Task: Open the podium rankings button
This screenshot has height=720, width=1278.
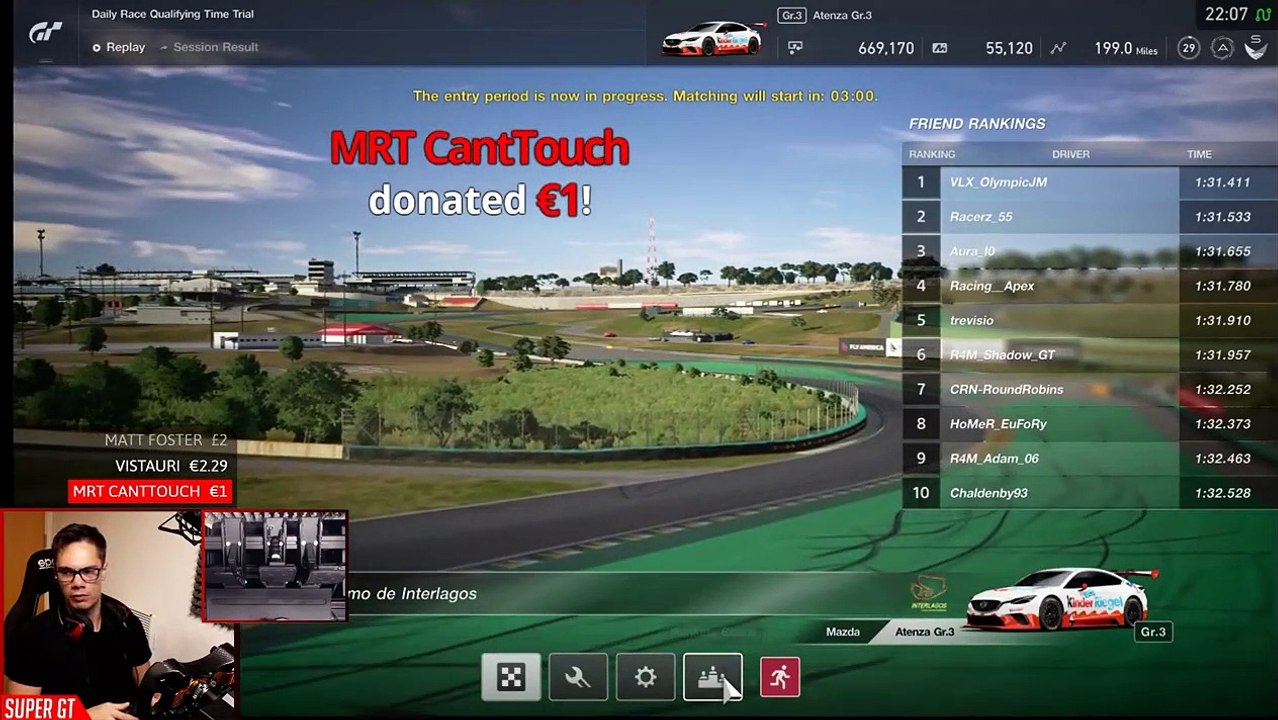Action: 712,678
